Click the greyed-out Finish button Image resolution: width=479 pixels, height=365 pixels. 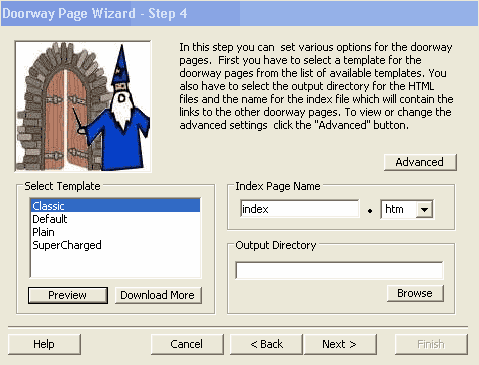(431, 344)
